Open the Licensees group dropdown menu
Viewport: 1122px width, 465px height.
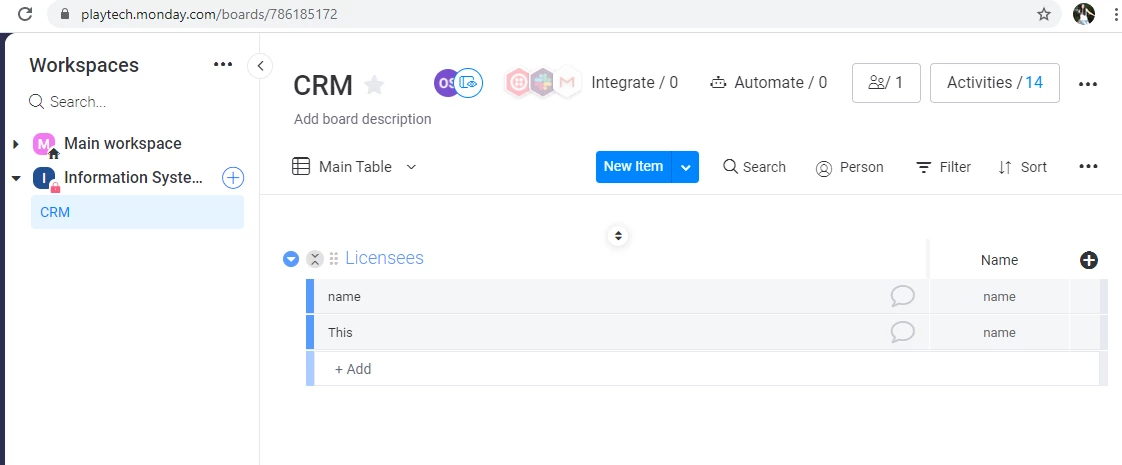(x=291, y=259)
